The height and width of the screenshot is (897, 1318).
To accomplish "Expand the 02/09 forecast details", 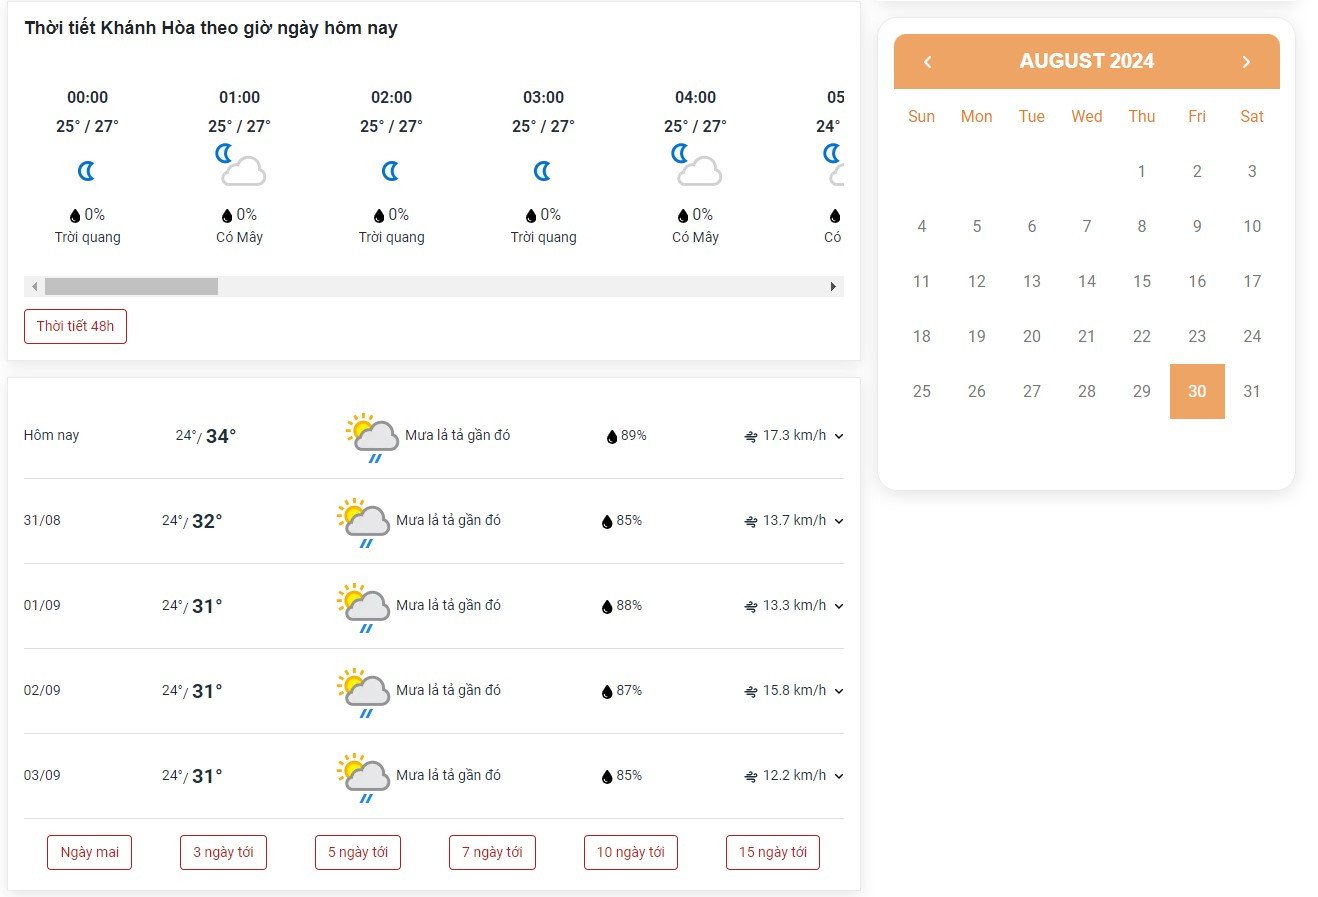I will coord(839,691).
